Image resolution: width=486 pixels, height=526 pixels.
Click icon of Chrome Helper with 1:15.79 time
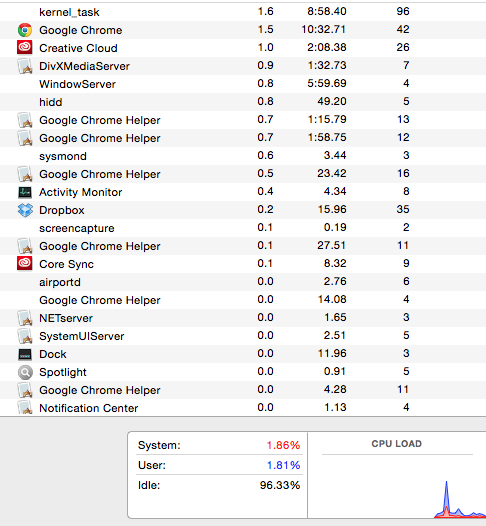(25, 120)
